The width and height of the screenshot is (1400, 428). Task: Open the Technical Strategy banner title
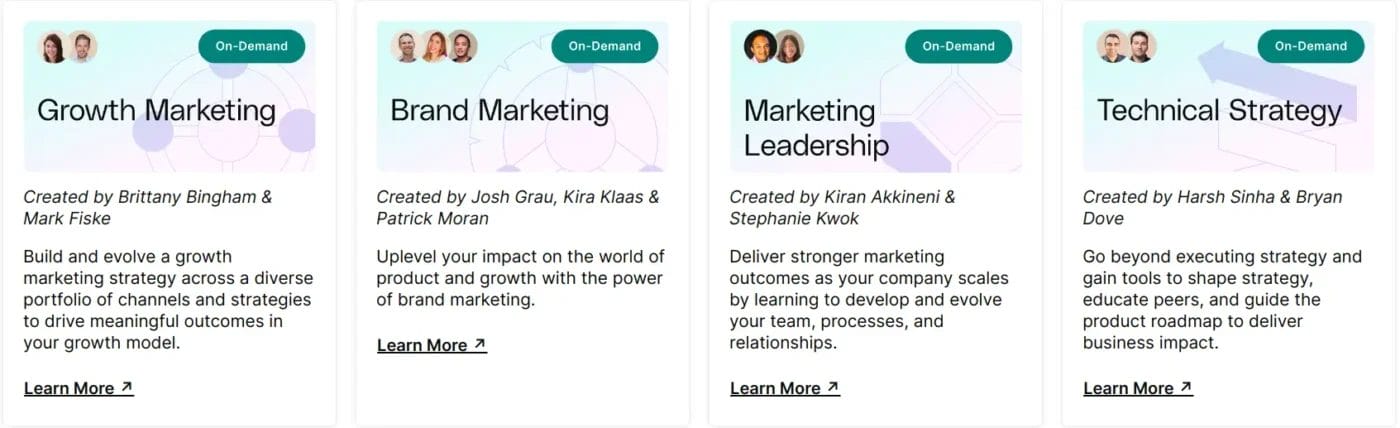tap(1219, 110)
